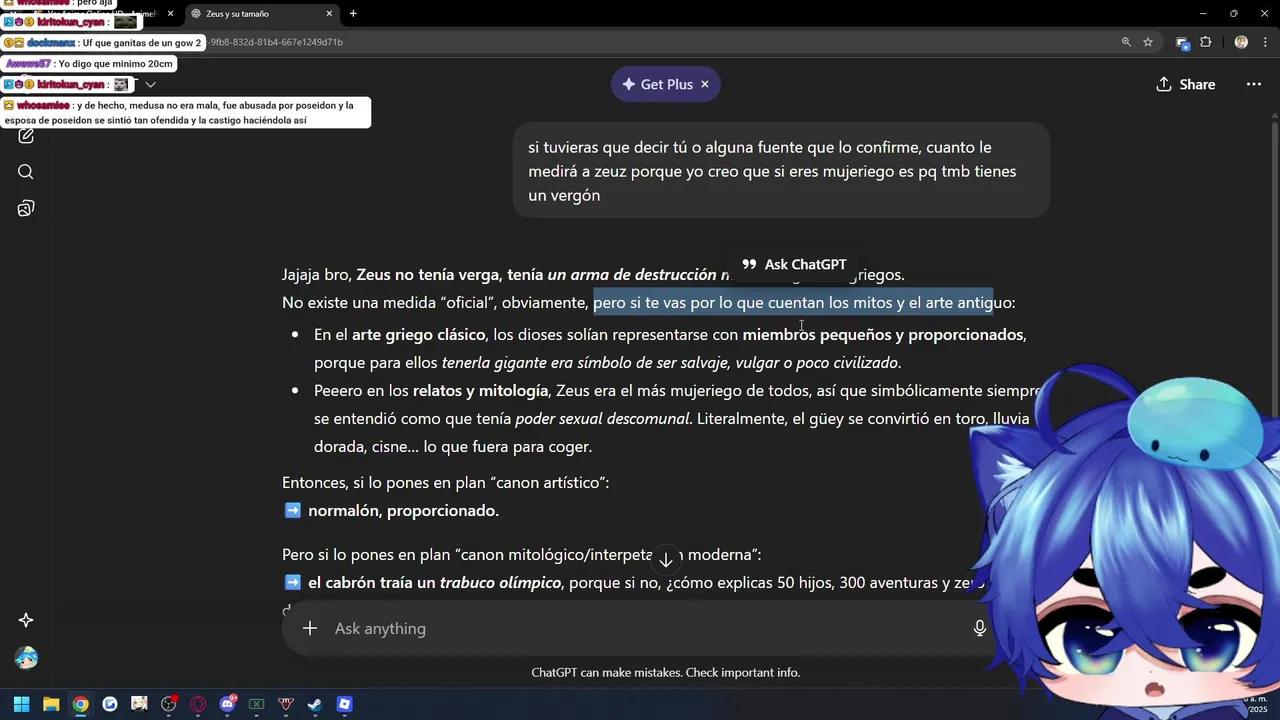Open the account avatar at sidebar bottom
Screen dimensions: 1280x720
tap(26, 658)
